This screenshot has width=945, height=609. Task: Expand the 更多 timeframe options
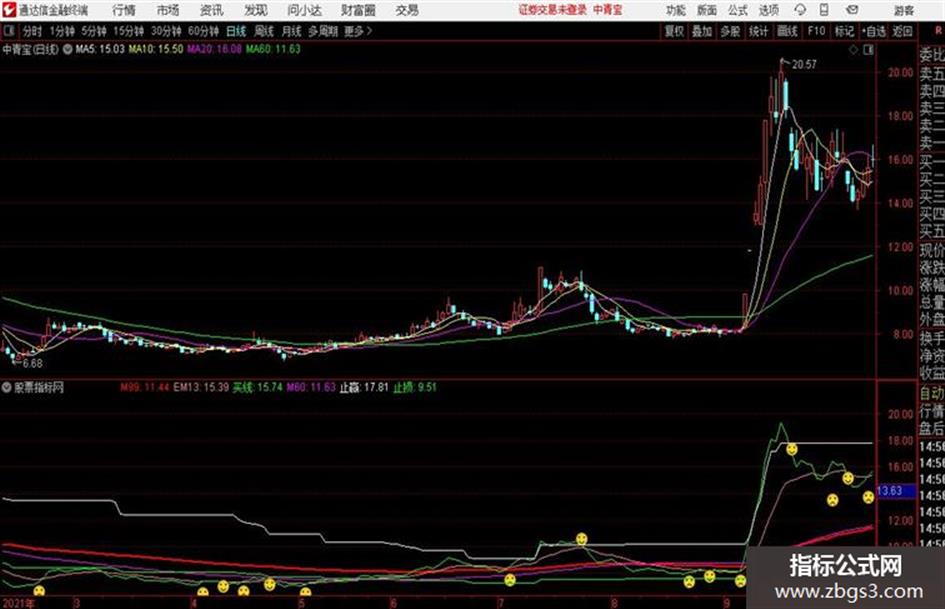pos(358,31)
